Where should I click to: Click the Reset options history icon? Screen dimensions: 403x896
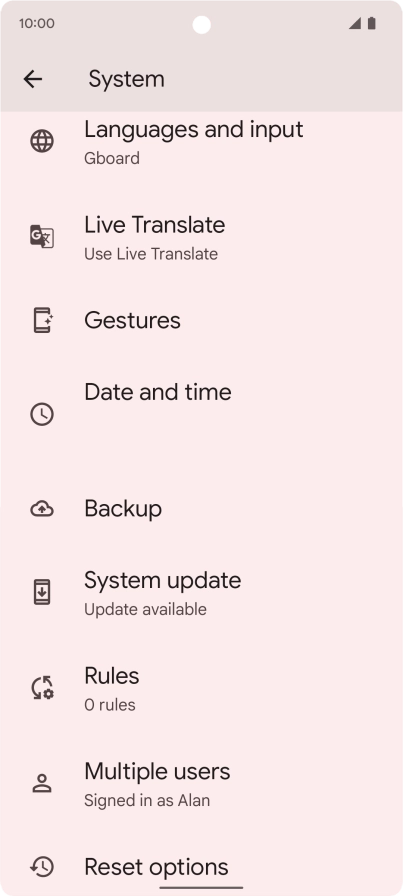pyautogui.click(x=42, y=867)
